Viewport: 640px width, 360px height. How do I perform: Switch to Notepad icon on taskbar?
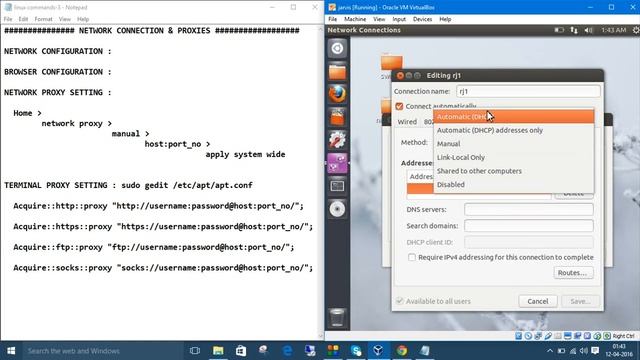[424, 351]
